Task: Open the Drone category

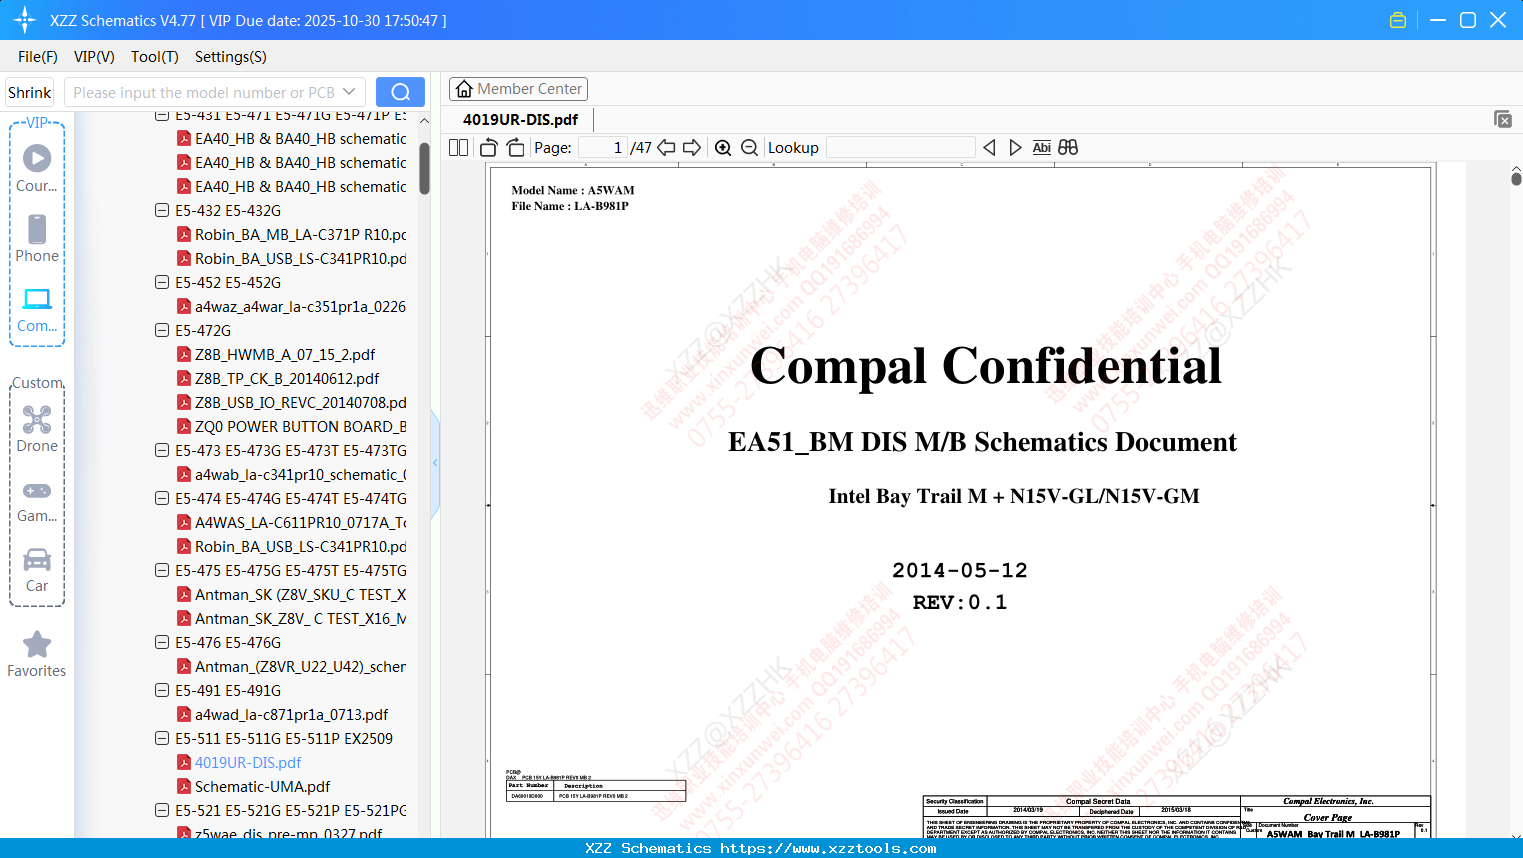Action: (x=37, y=428)
